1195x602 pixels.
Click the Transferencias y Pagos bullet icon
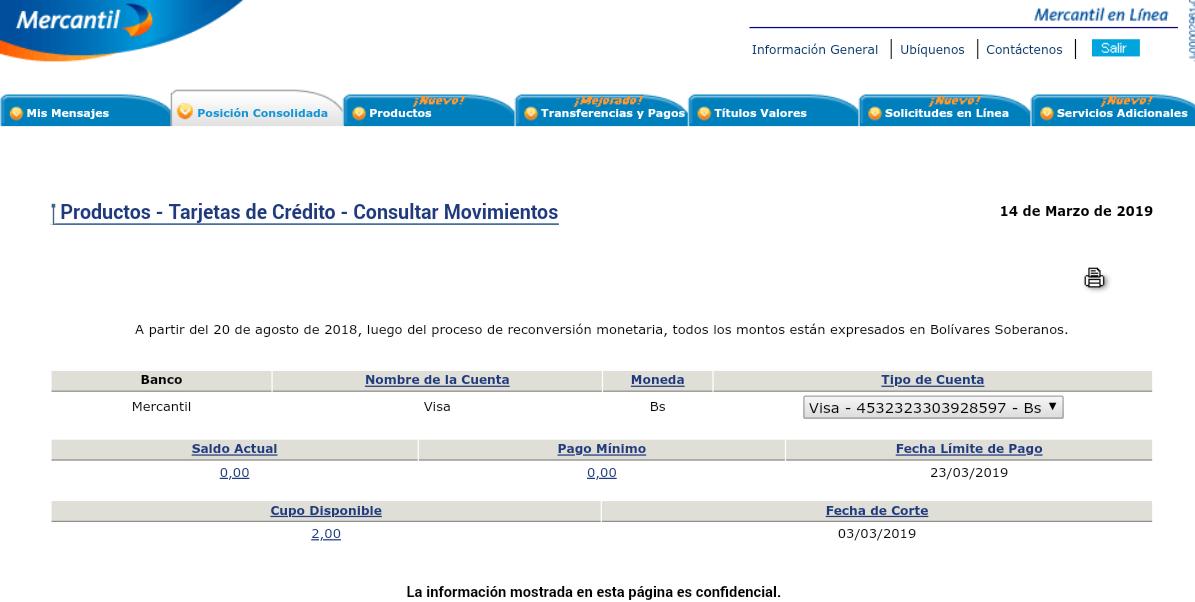531,114
